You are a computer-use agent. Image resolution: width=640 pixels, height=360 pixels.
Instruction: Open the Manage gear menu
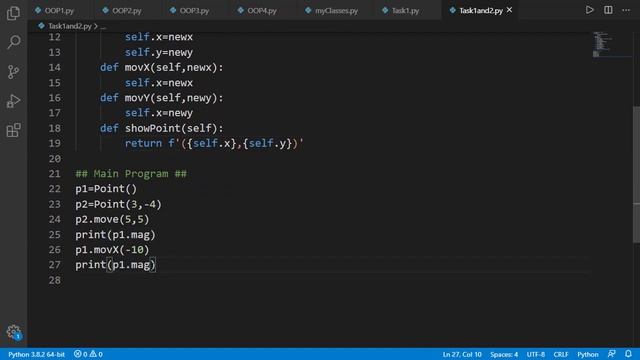tap(13, 332)
